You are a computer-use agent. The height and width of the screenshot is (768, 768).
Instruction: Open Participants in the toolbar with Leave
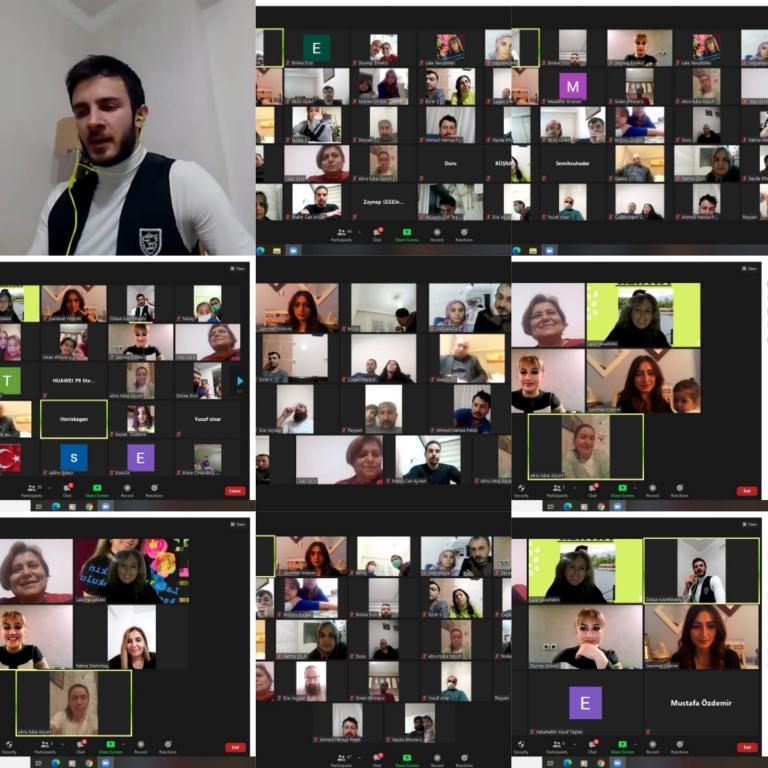click(x=32, y=490)
